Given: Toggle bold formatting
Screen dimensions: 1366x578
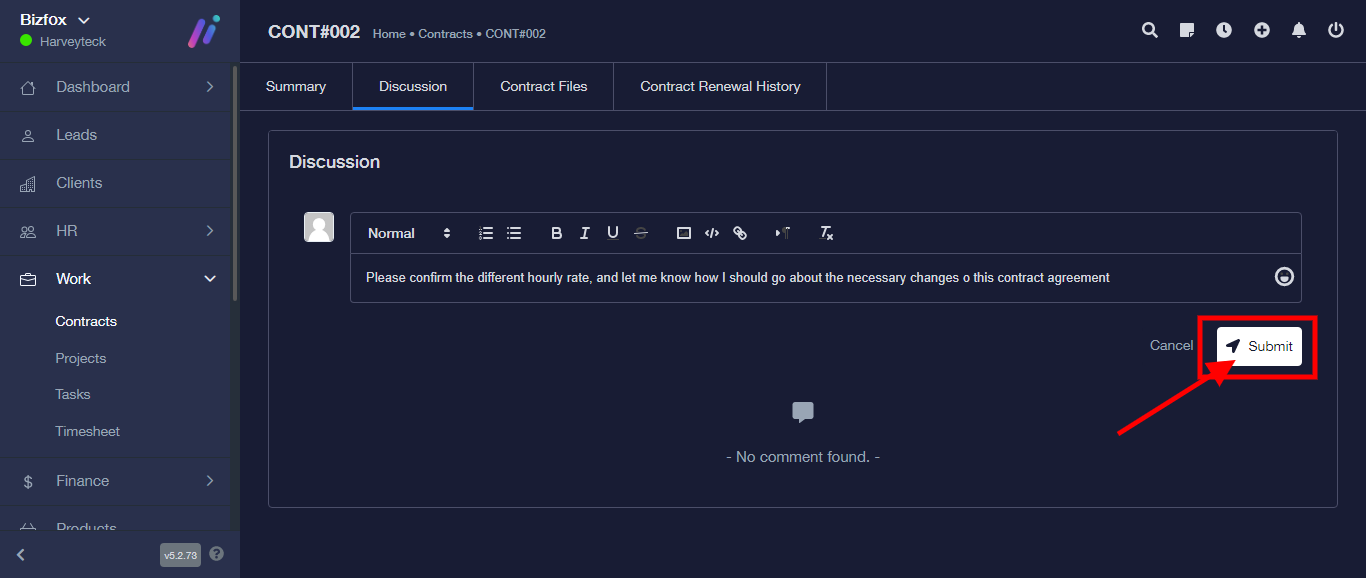Looking at the screenshot, I should [557, 233].
